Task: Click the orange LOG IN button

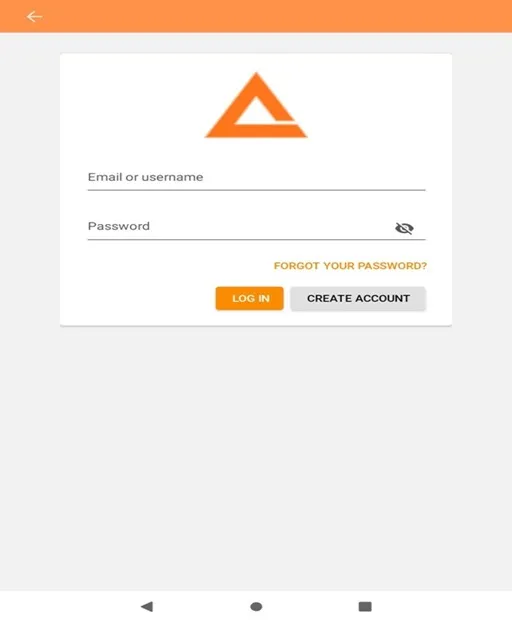Action: (249, 298)
